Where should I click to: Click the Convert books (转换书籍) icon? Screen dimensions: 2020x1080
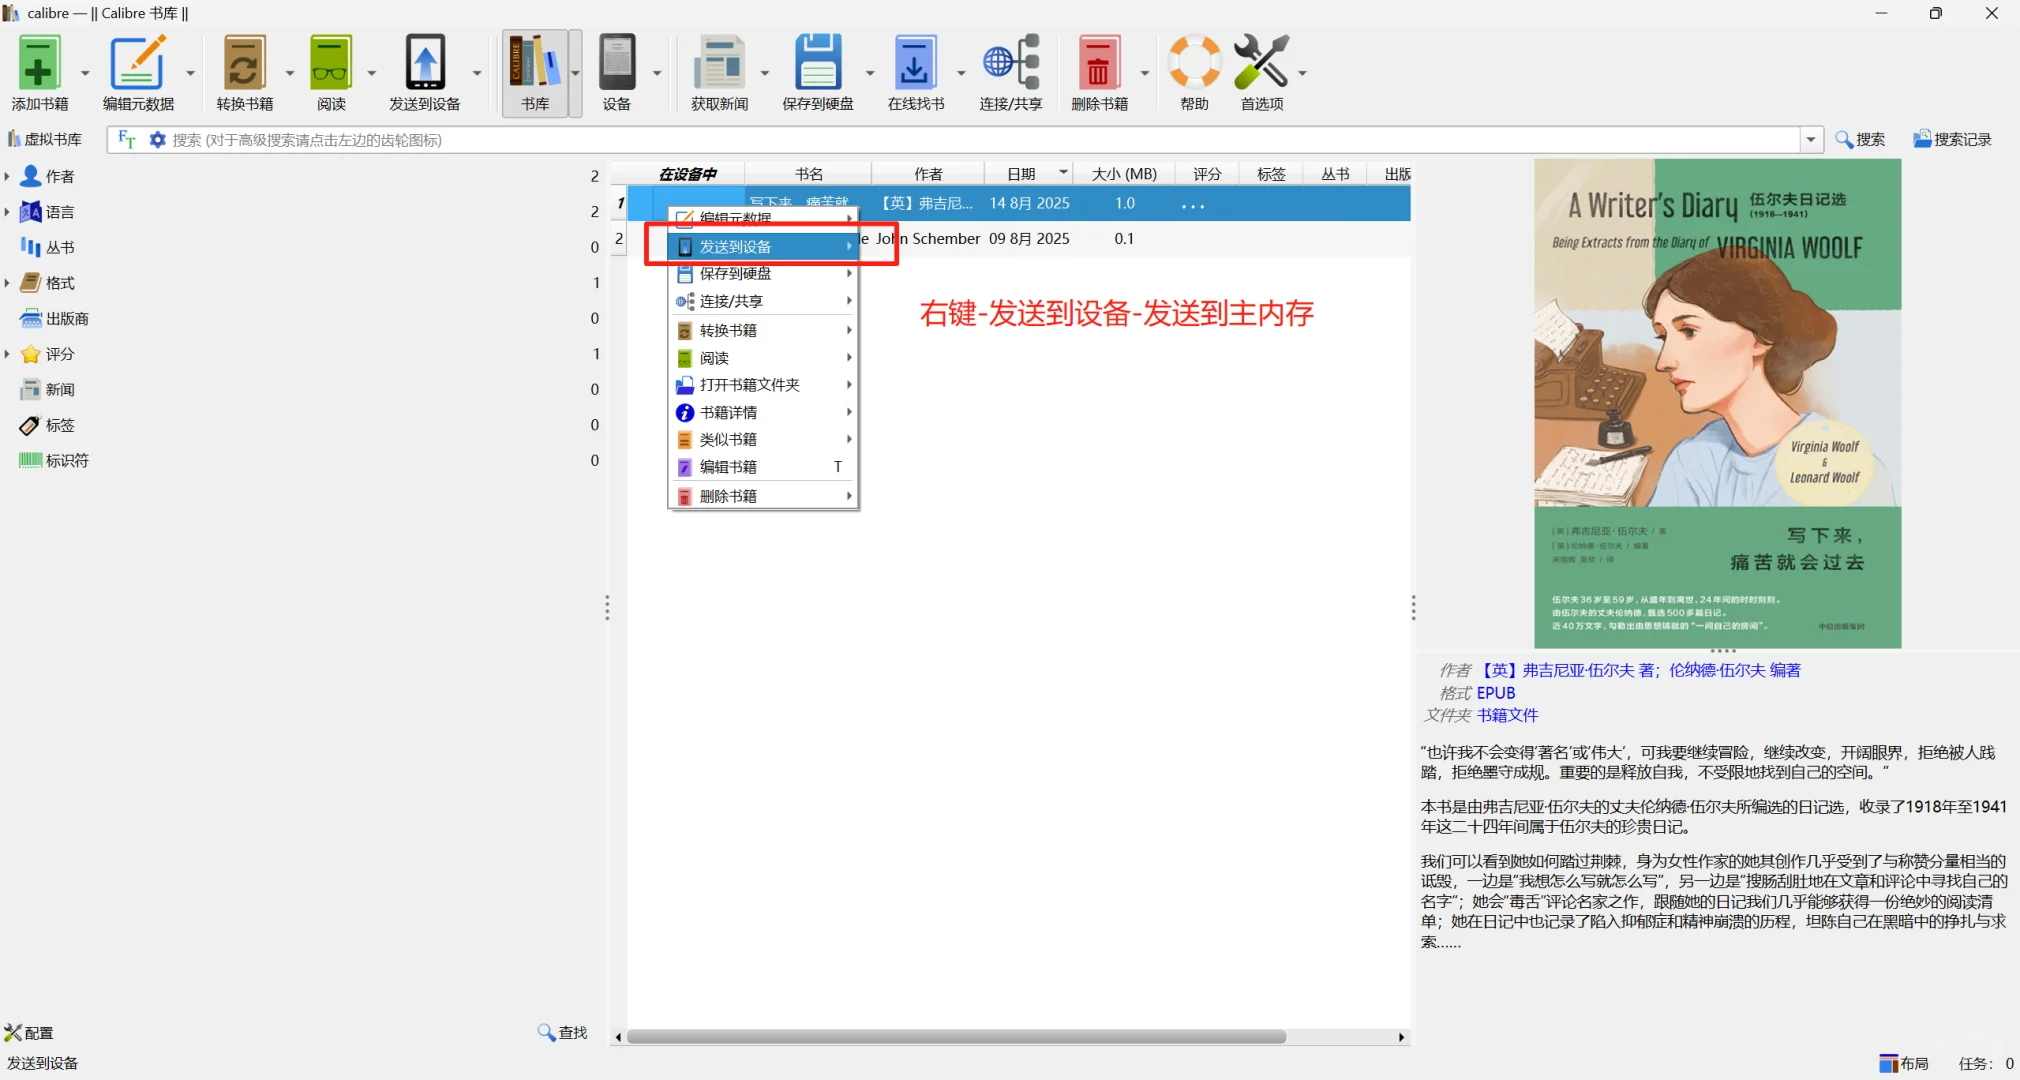point(244,63)
